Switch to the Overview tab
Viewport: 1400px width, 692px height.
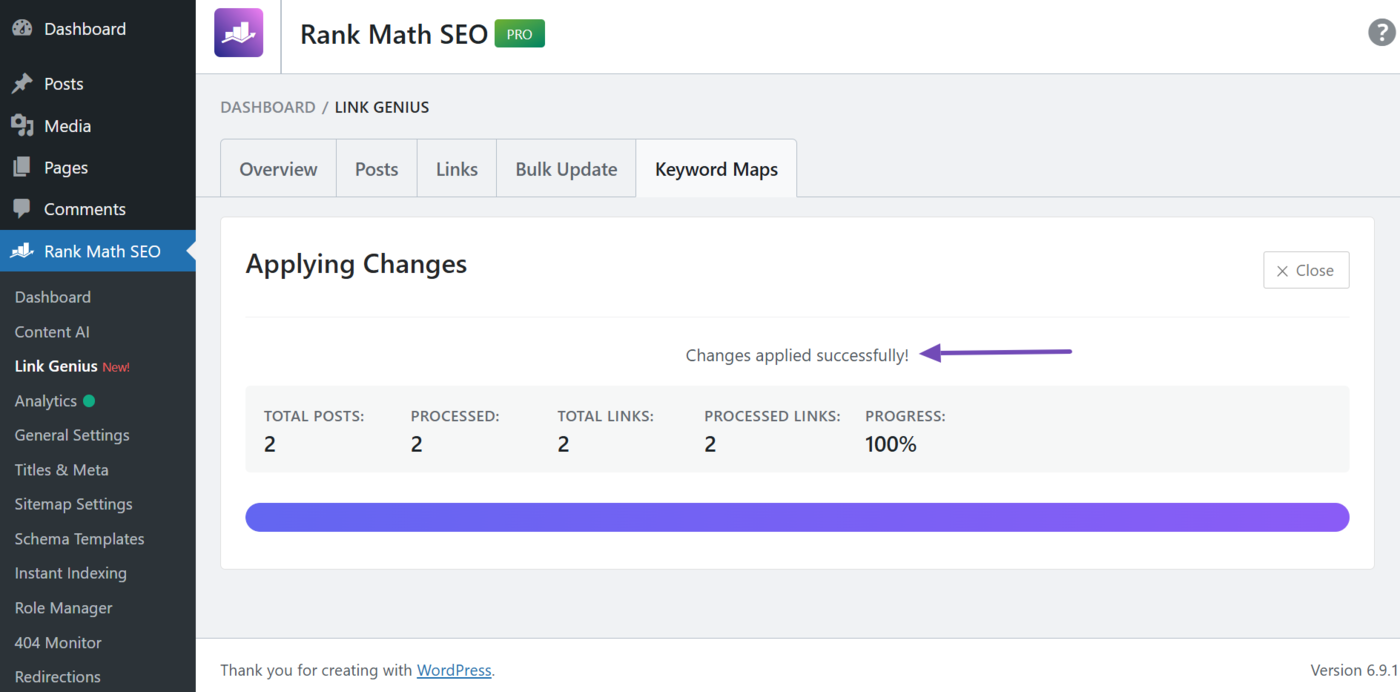click(x=278, y=169)
